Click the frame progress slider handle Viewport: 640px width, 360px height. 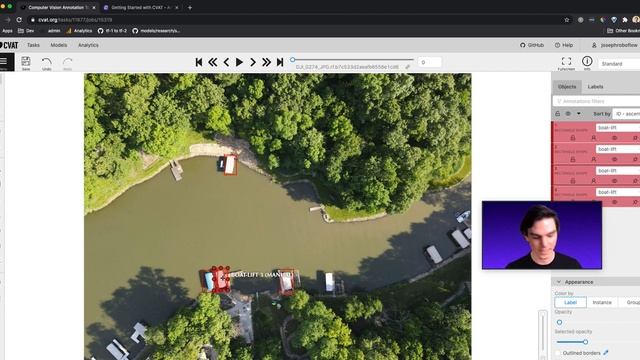(x=293, y=60)
